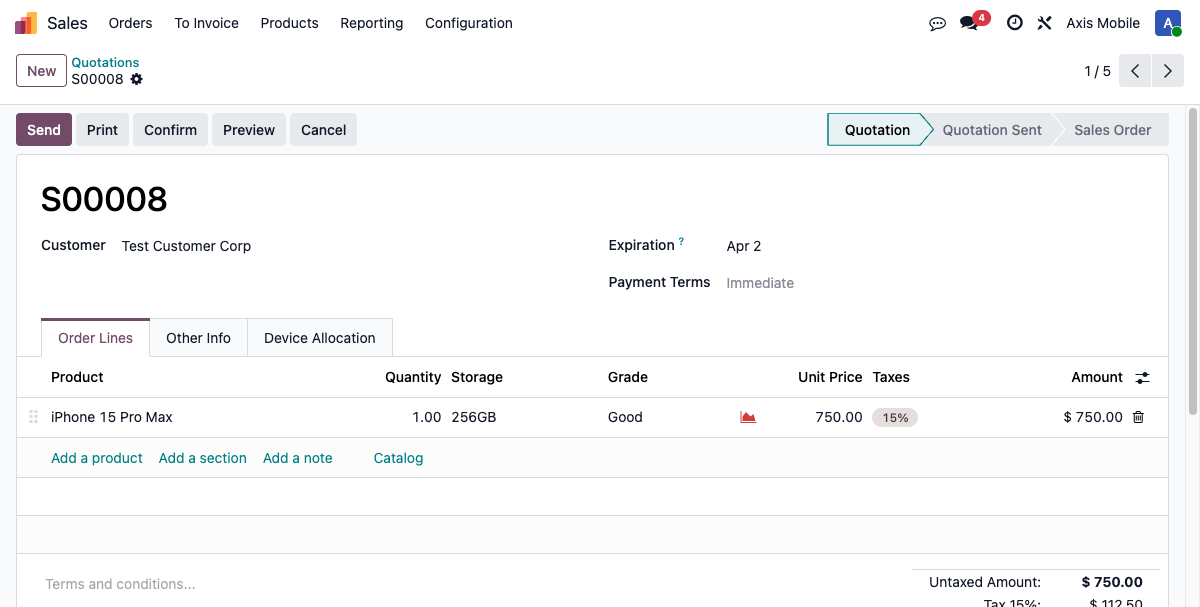
Task: Open the developer tools wrench icon
Action: pyautogui.click(x=1044, y=23)
